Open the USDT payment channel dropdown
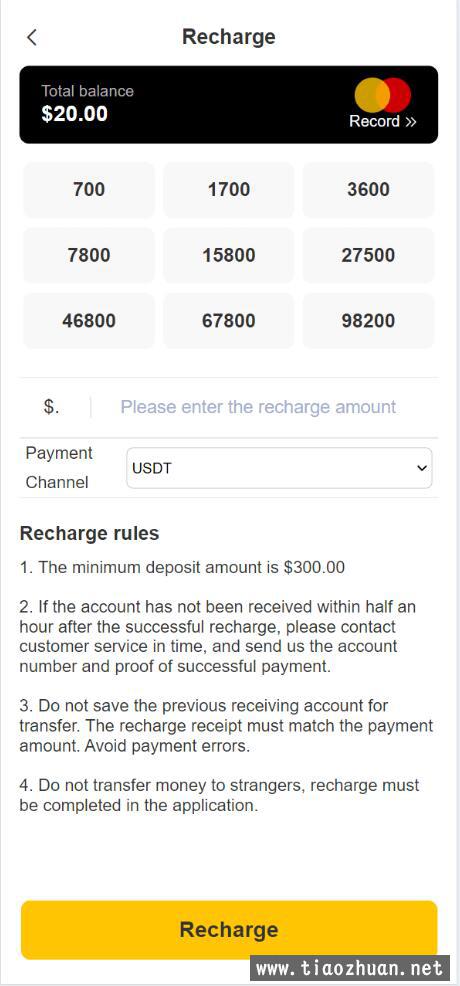Viewport: 460px width, 986px height. [279, 468]
